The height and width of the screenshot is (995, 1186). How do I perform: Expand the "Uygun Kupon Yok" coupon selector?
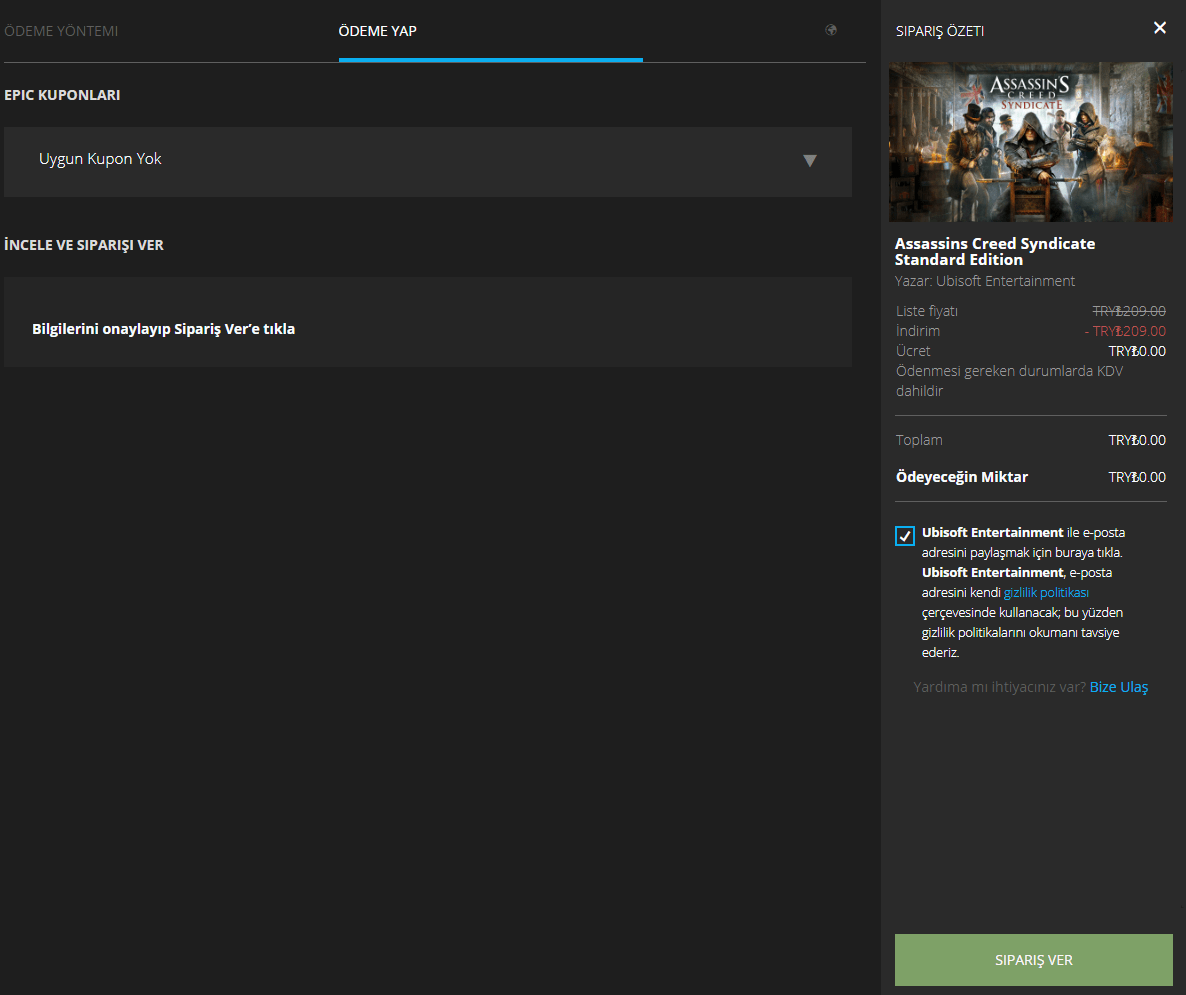coord(428,161)
